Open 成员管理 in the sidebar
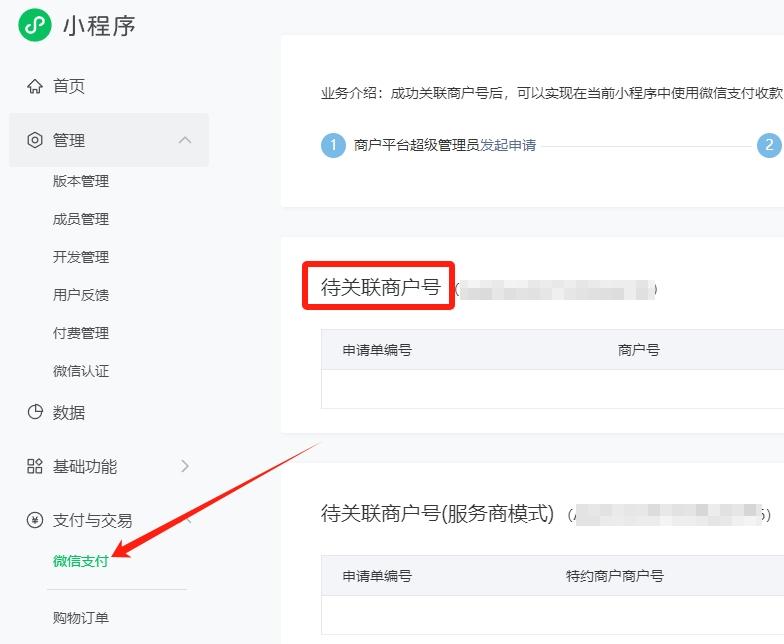The width and height of the screenshot is (784, 644). point(81,219)
